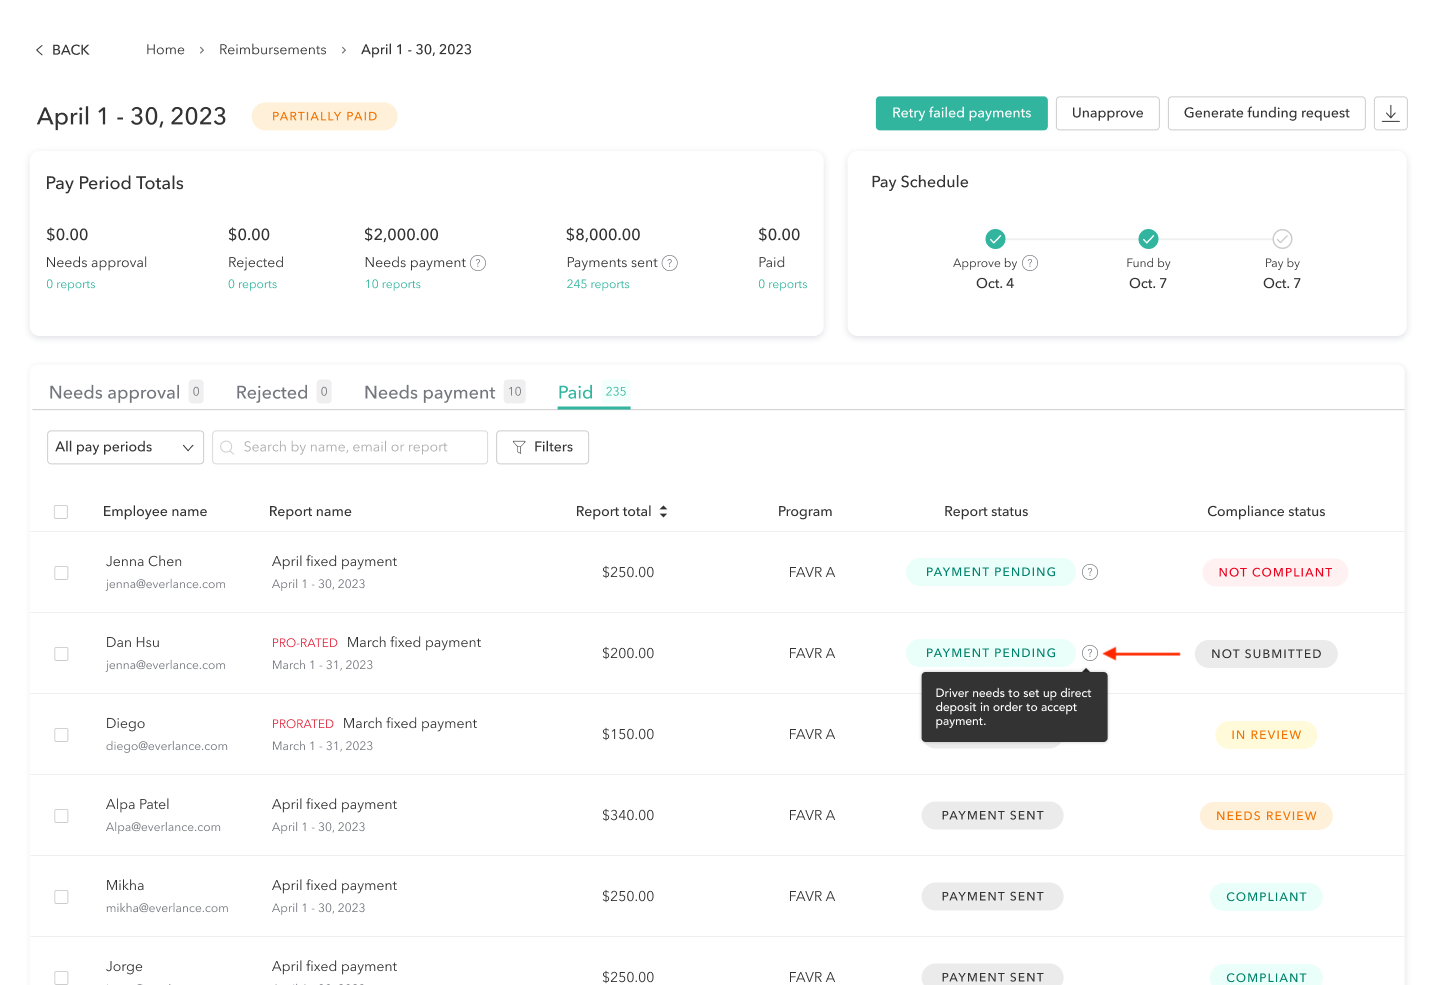Open the Reimbursements breadcrumb link
The image size is (1440, 985).
(x=272, y=49)
